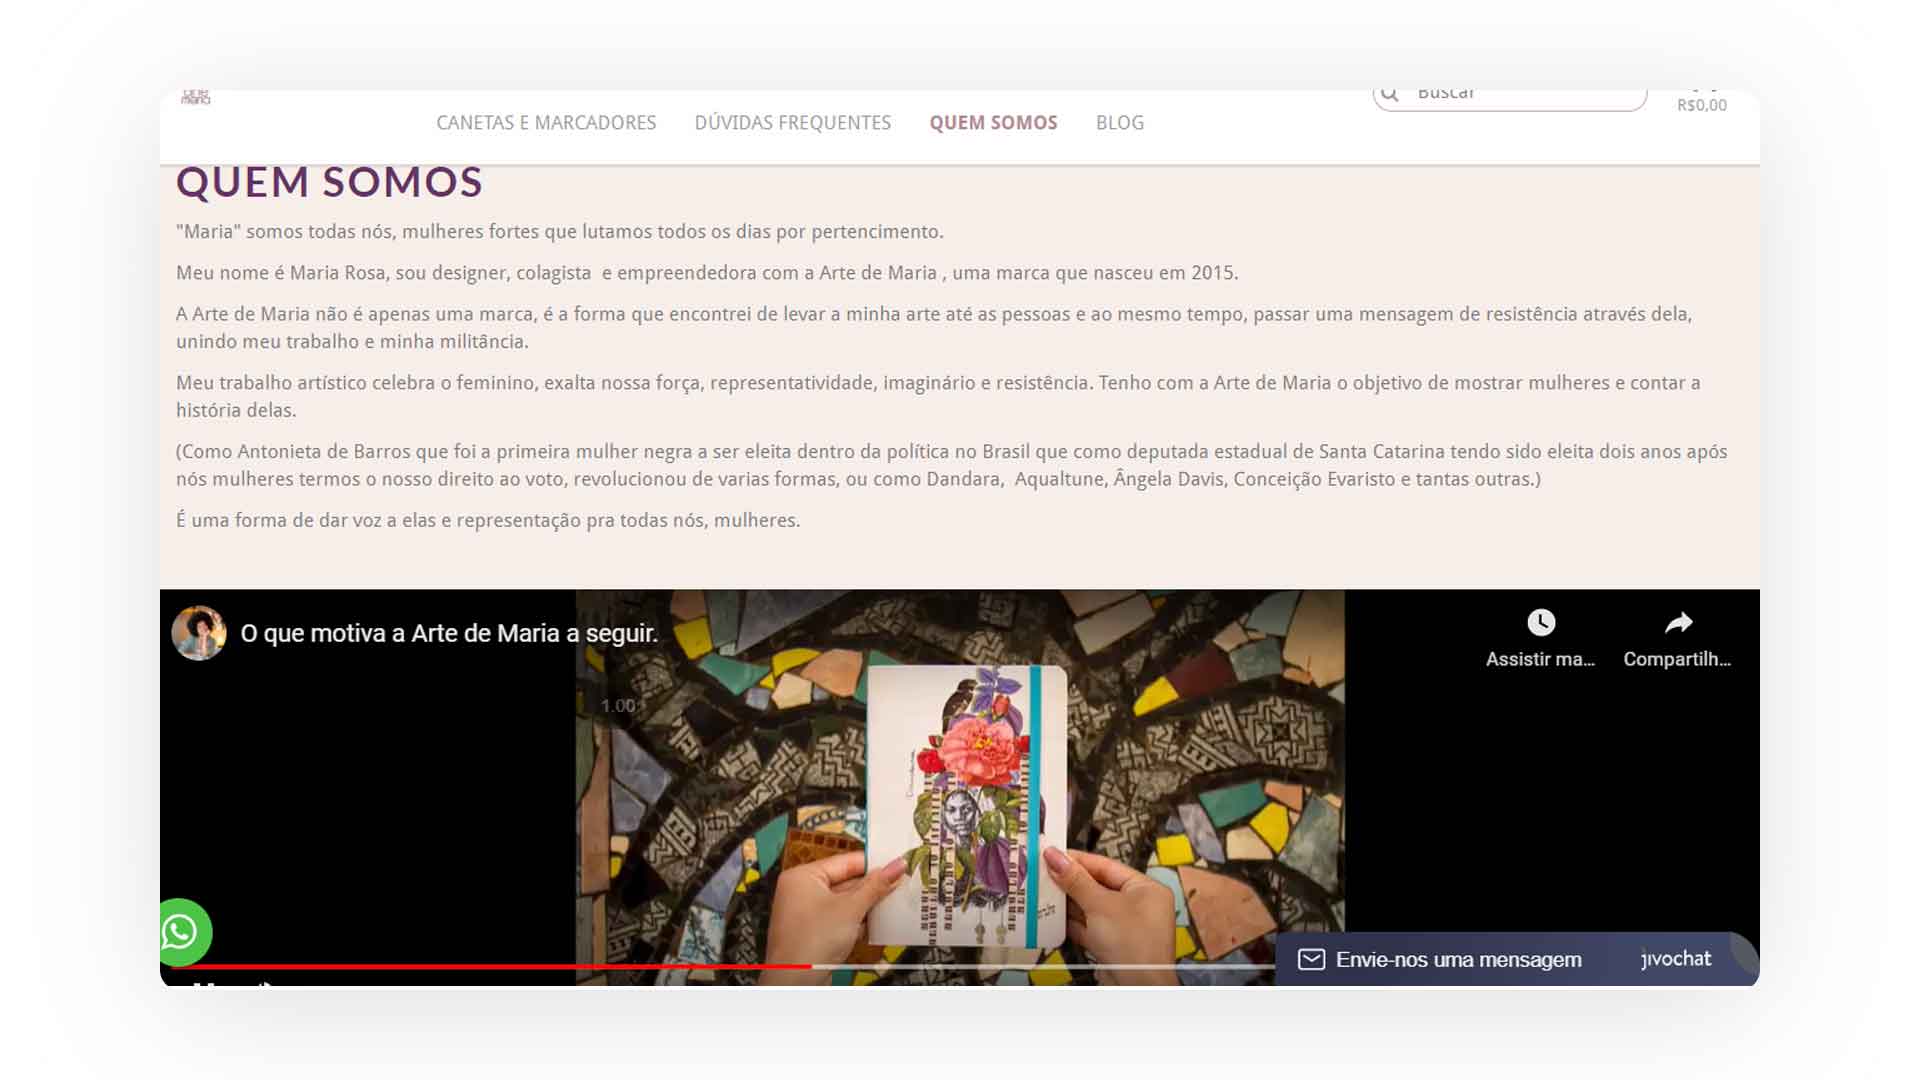
Task: Click the Compartilhar share icon on the video
Action: pos(1679,622)
